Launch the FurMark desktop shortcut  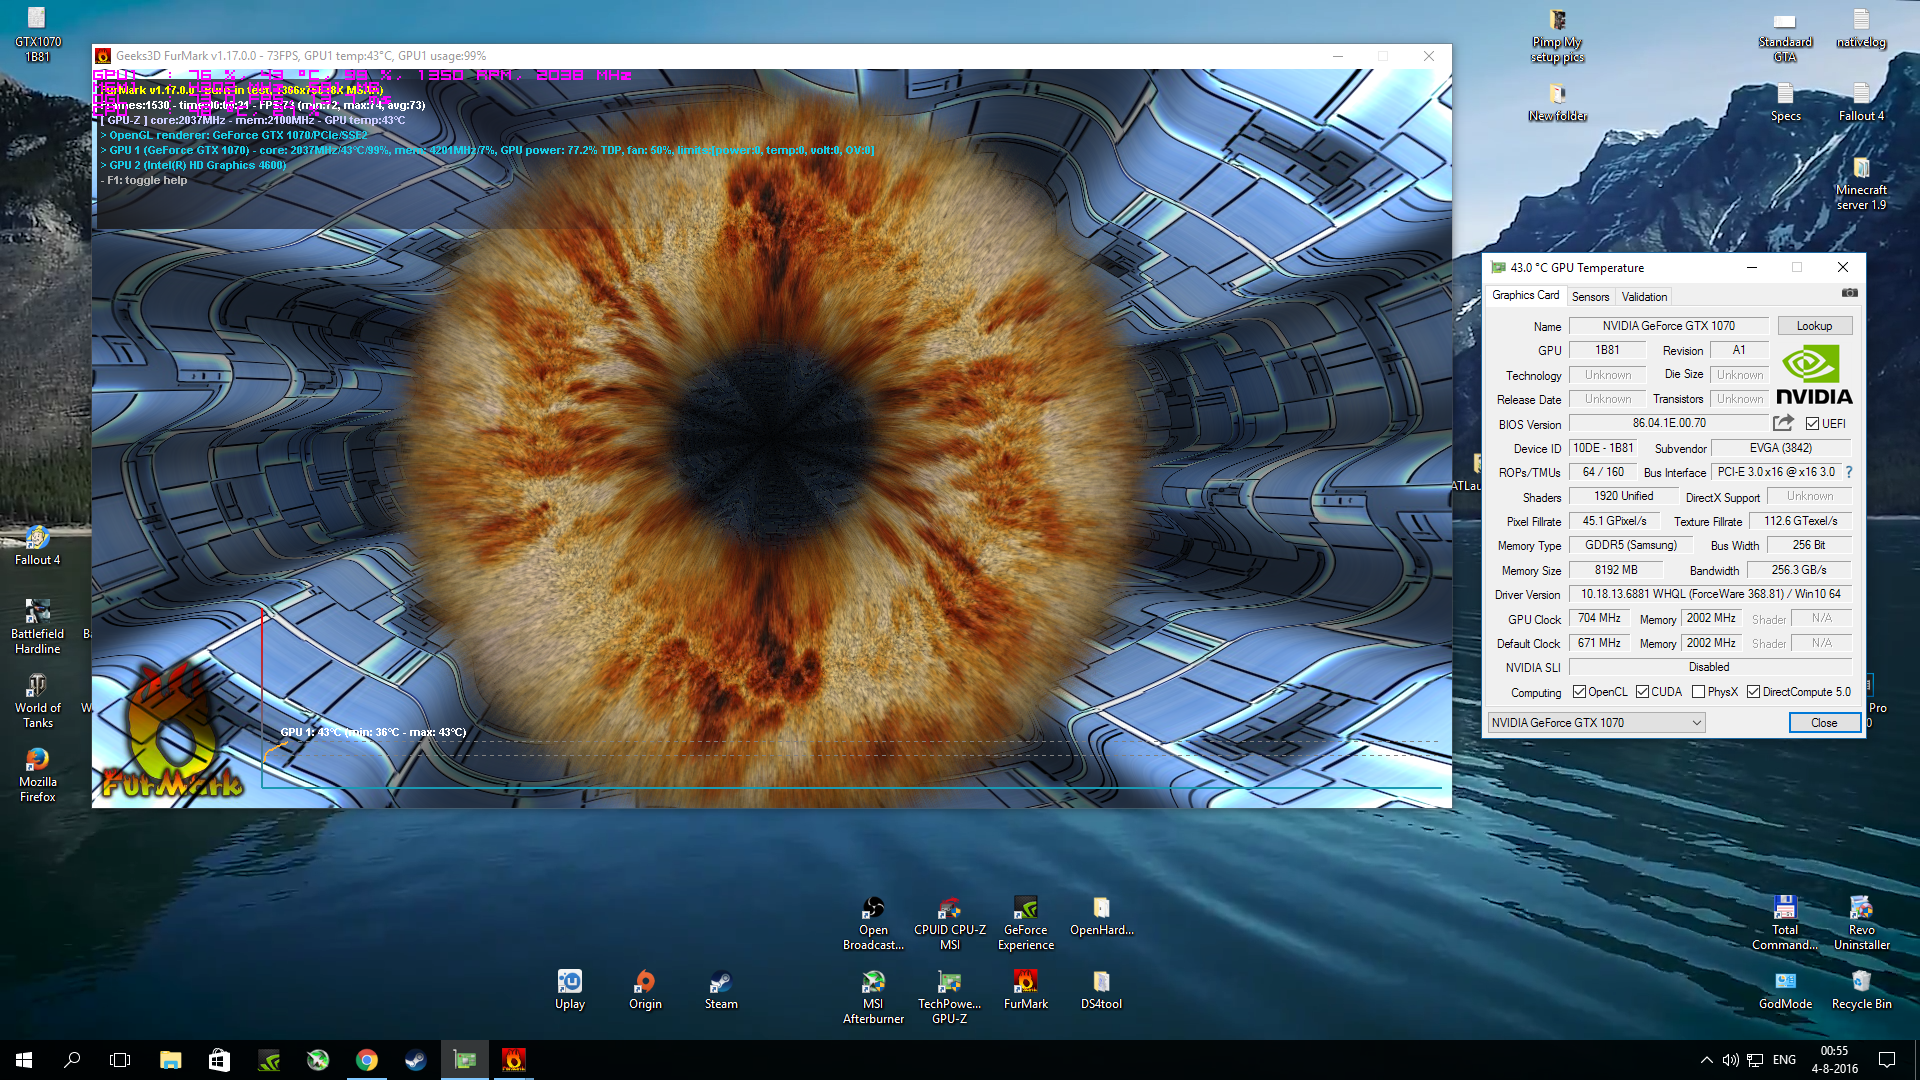coord(1025,990)
